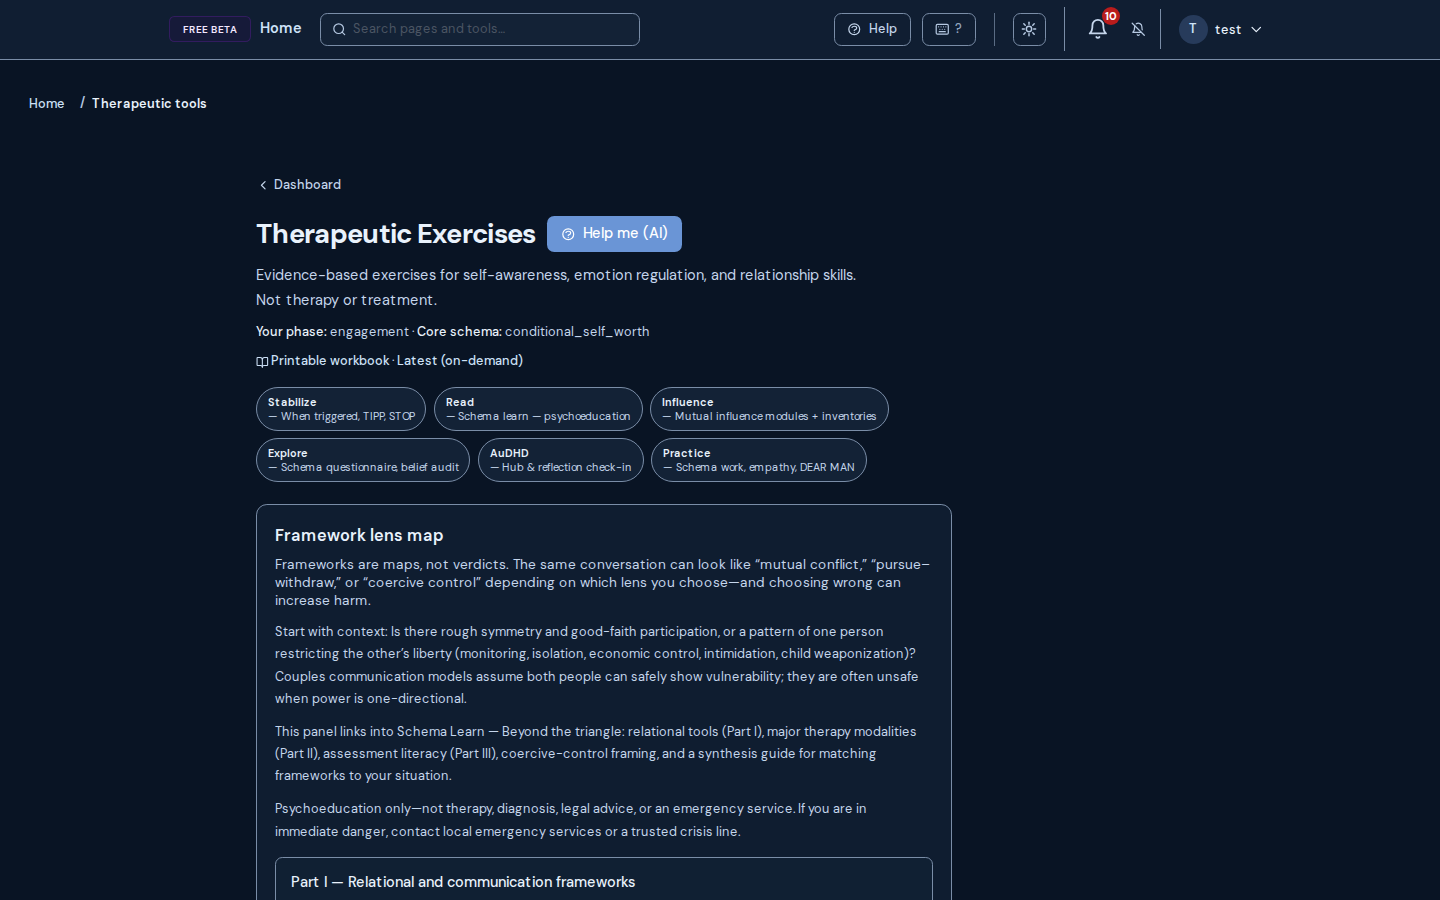
Task: Open keyboard shortcuts button
Action: pyautogui.click(x=949, y=29)
